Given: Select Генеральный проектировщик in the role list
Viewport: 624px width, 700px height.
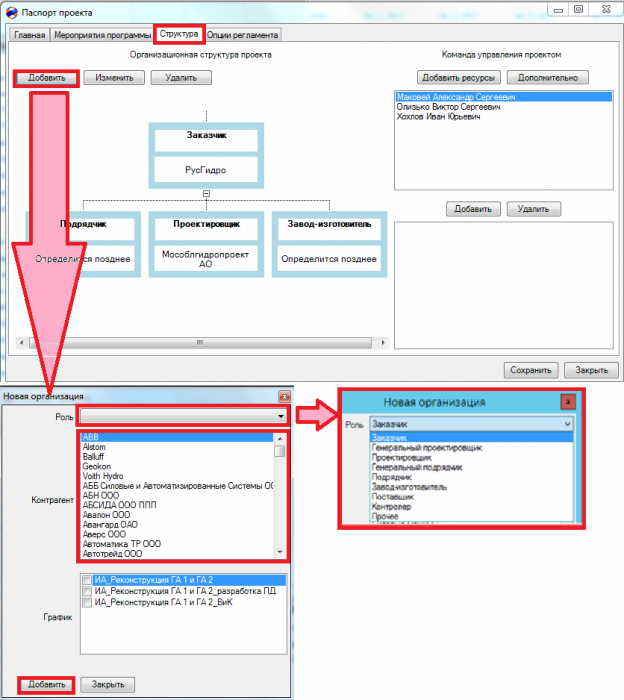Looking at the screenshot, I should pos(427,448).
